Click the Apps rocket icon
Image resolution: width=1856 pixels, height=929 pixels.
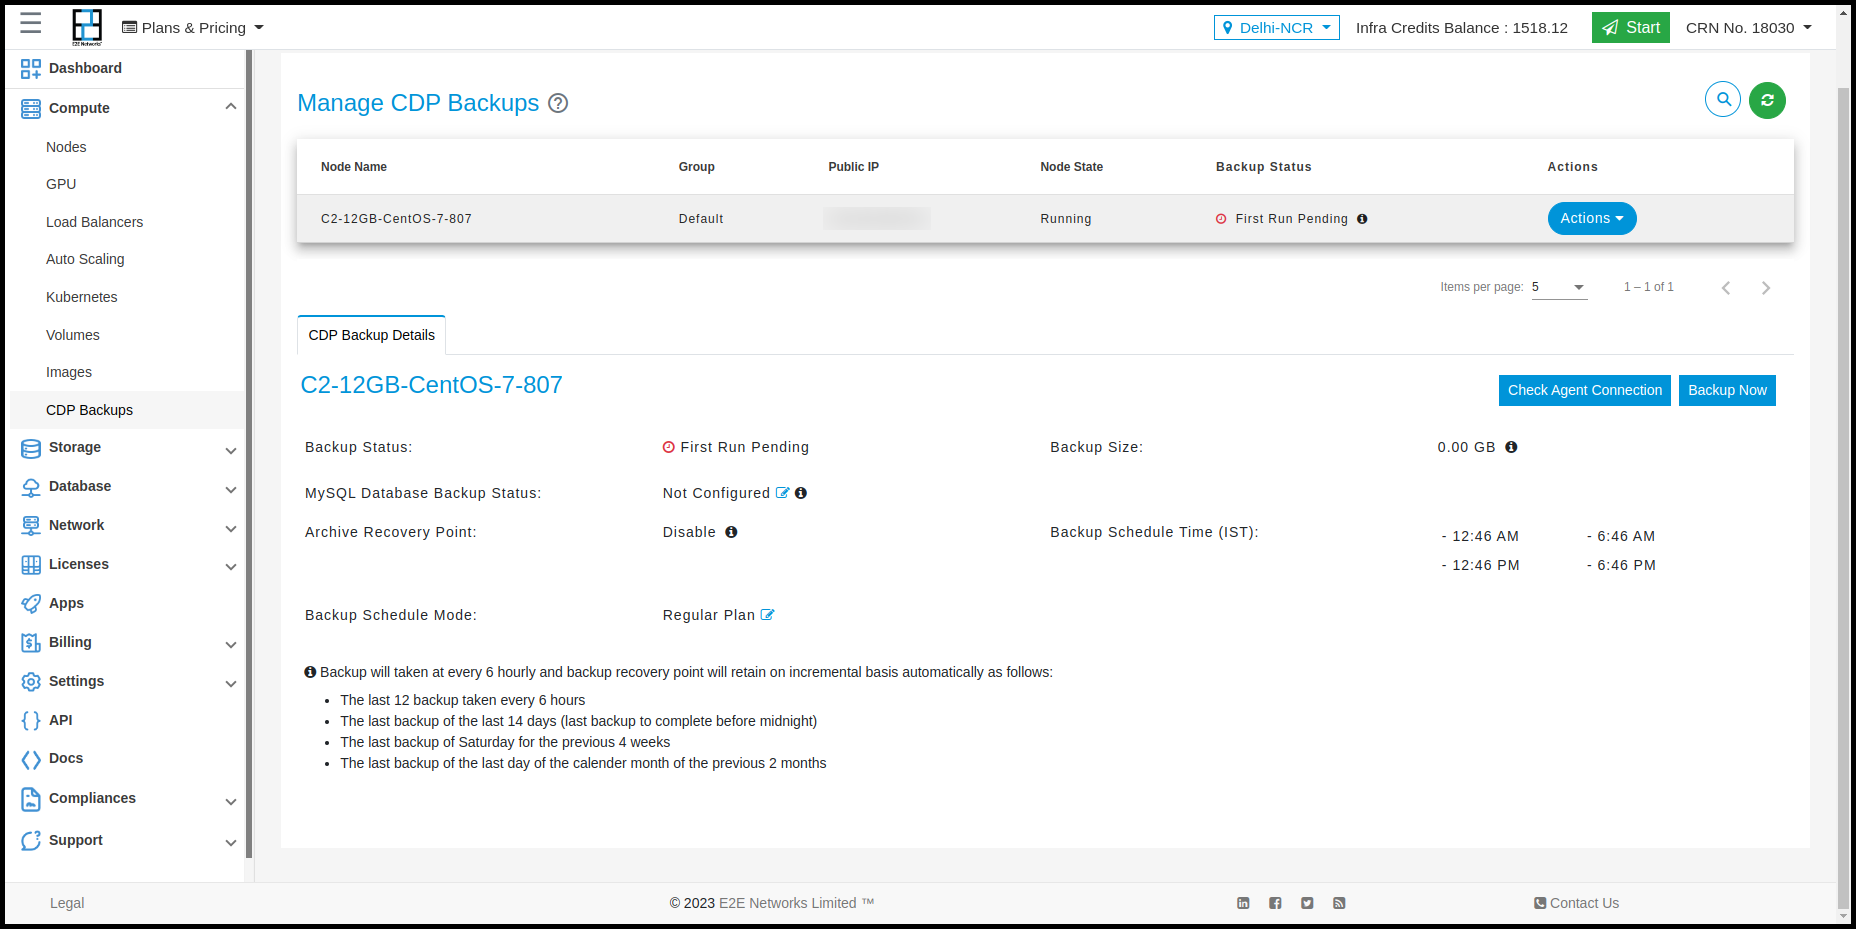[31, 603]
